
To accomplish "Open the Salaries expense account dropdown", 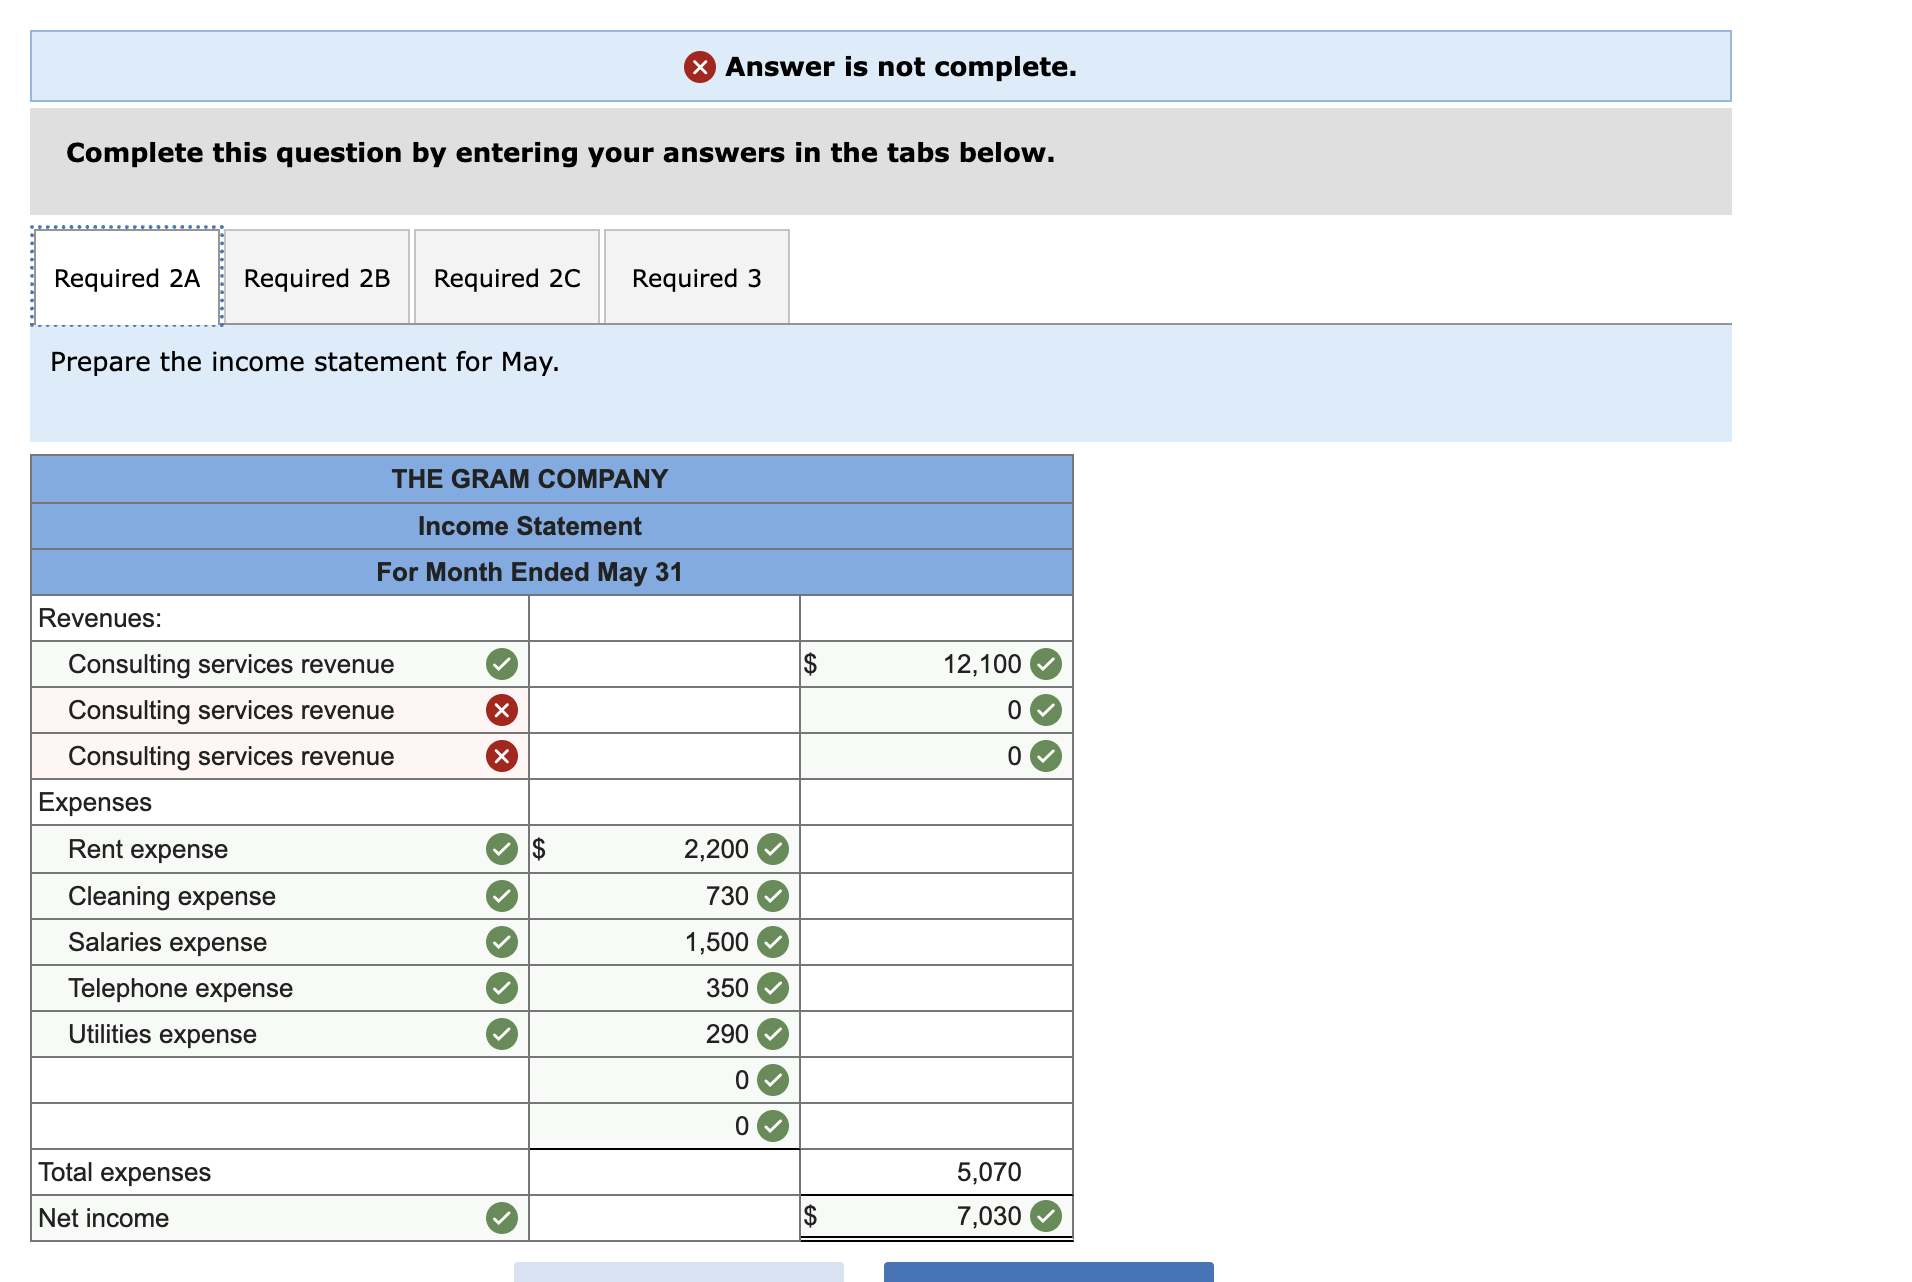I will [260, 942].
